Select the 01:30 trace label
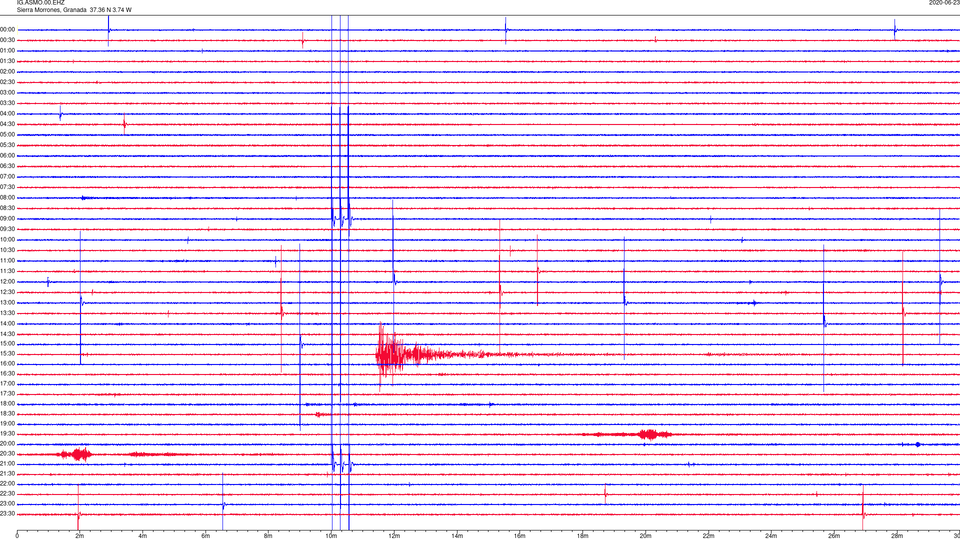Viewport: 960px width, 540px height. [x=7, y=61]
